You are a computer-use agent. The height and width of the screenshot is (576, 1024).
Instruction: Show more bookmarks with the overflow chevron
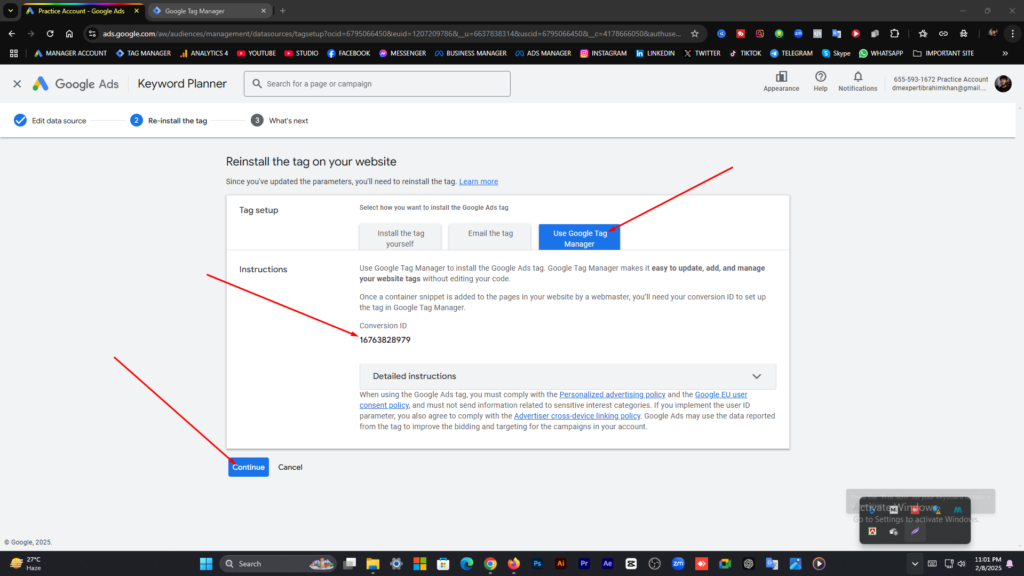click(x=1005, y=54)
